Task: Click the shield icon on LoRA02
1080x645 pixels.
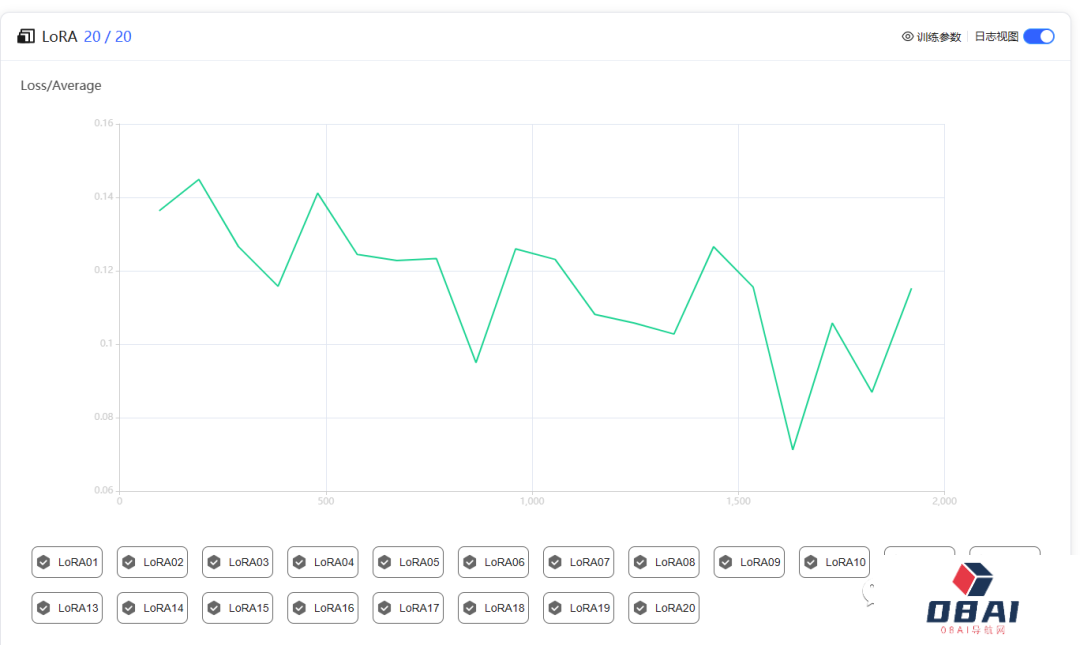Action: coord(129,562)
